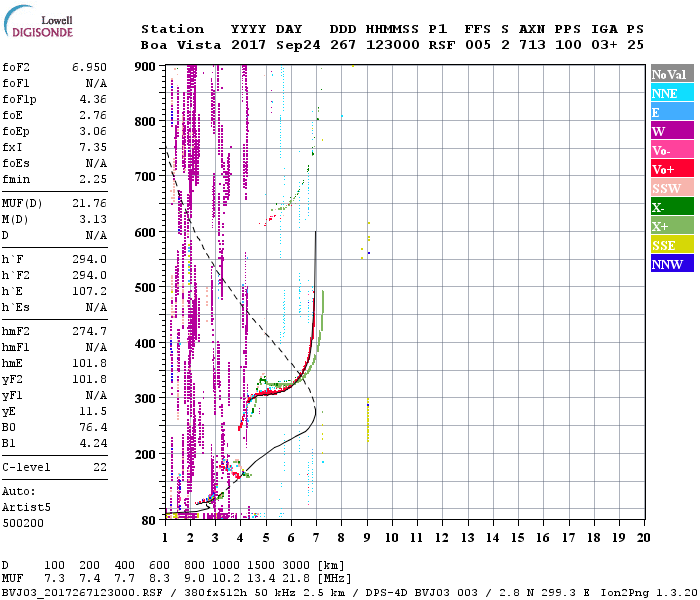This screenshot has height=600, width=700.
Task: Select the SSE yellow legend swatch
Action: pyautogui.click(x=672, y=245)
